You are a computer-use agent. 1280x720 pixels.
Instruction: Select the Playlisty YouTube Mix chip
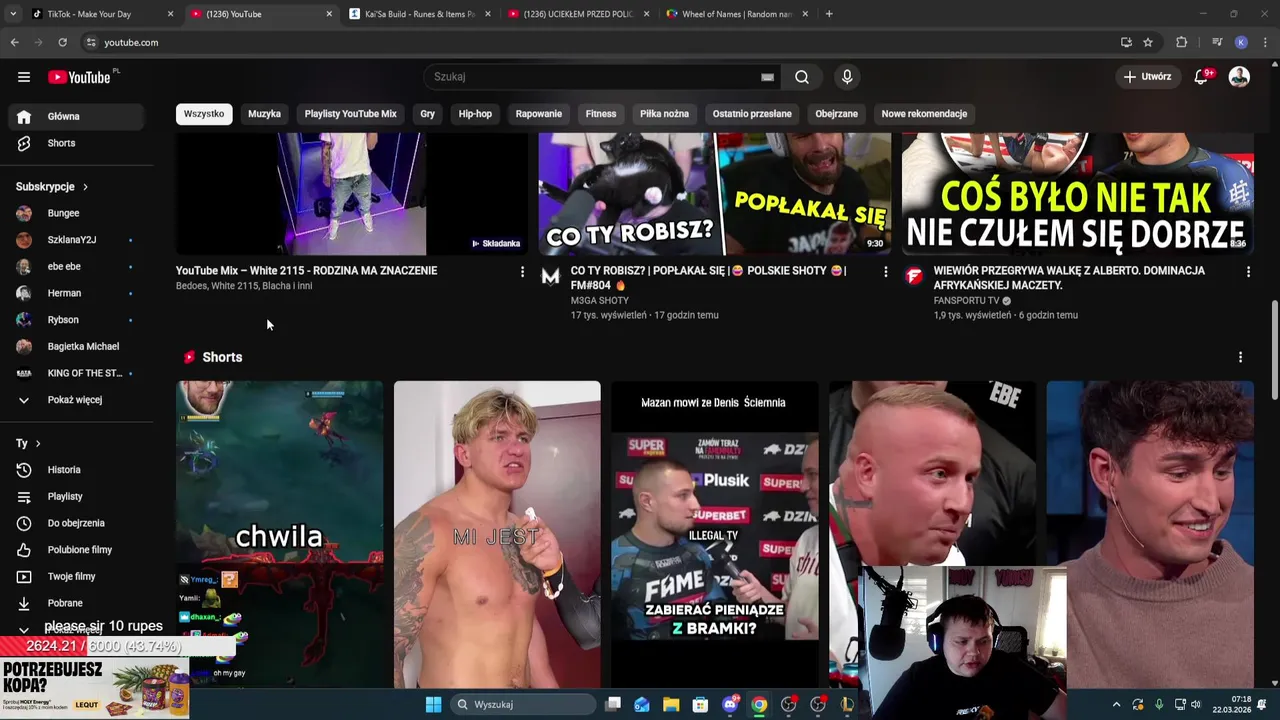tap(350, 114)
